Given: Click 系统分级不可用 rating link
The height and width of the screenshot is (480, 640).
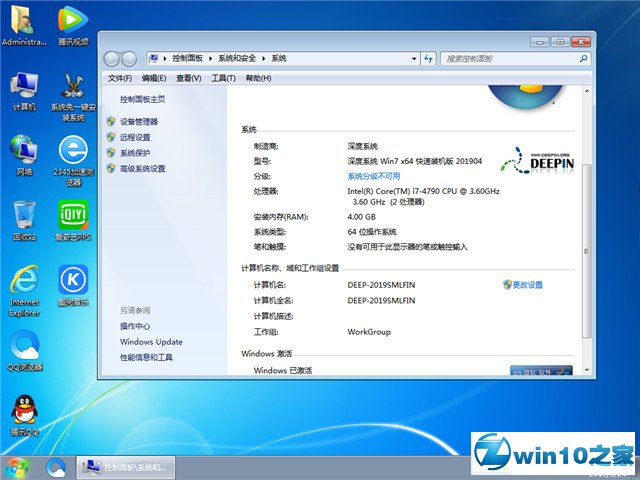Looking at the screenshot, I should 373,176.
